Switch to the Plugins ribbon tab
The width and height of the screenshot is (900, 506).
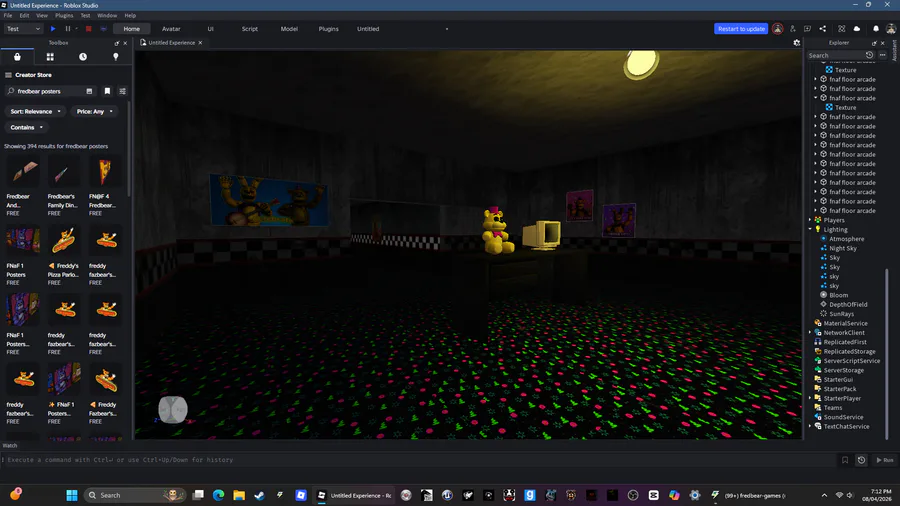click(328, 29)
